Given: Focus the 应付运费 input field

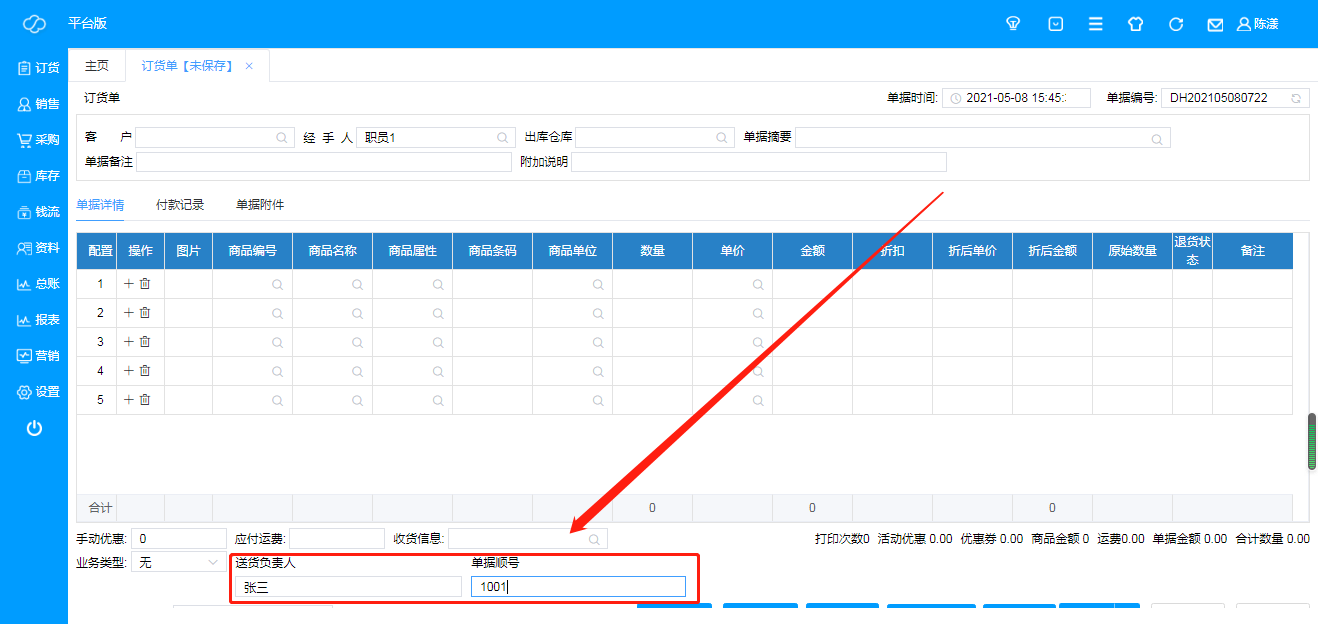Looking at the screenshot, I should (x=337, y=539).
